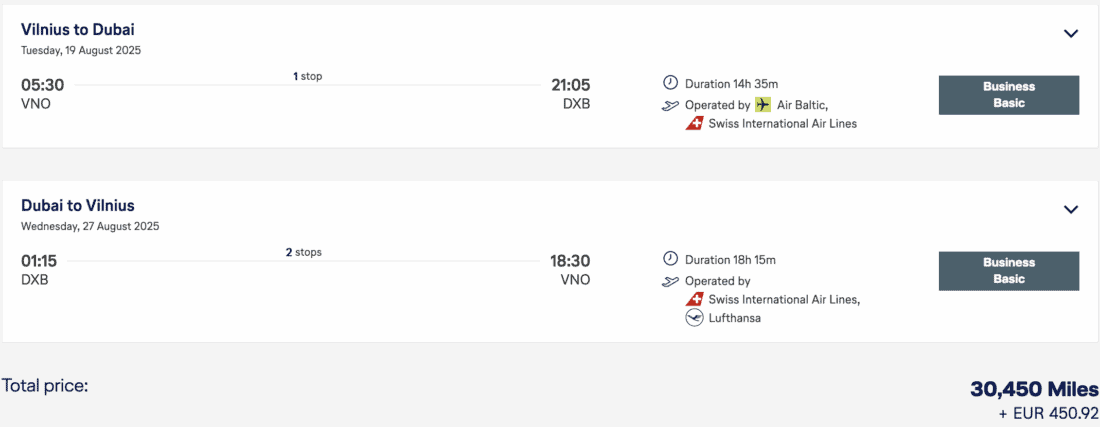Viewport: 1100px width, 427px height.
Task: Expand the Vilnius to Dubai flight details
Action: [1071, 33]
